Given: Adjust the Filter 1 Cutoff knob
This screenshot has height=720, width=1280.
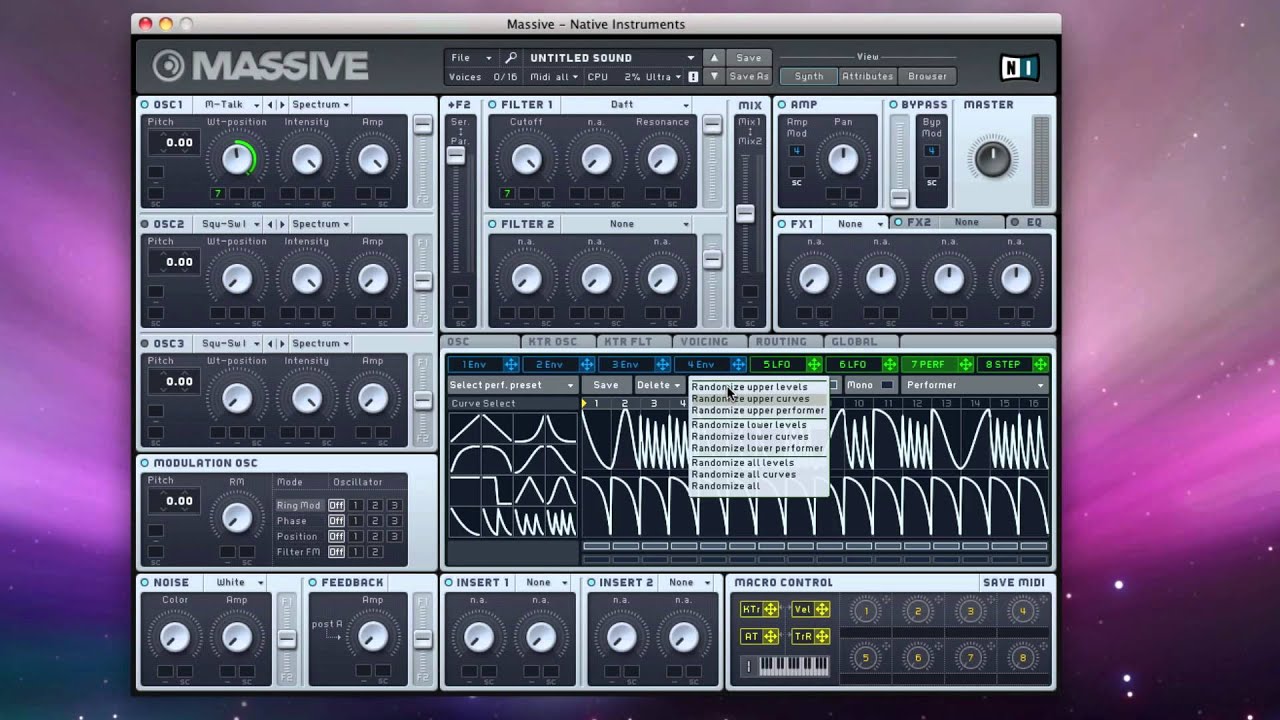Looking at the screenshot, I should click(526, 158).
